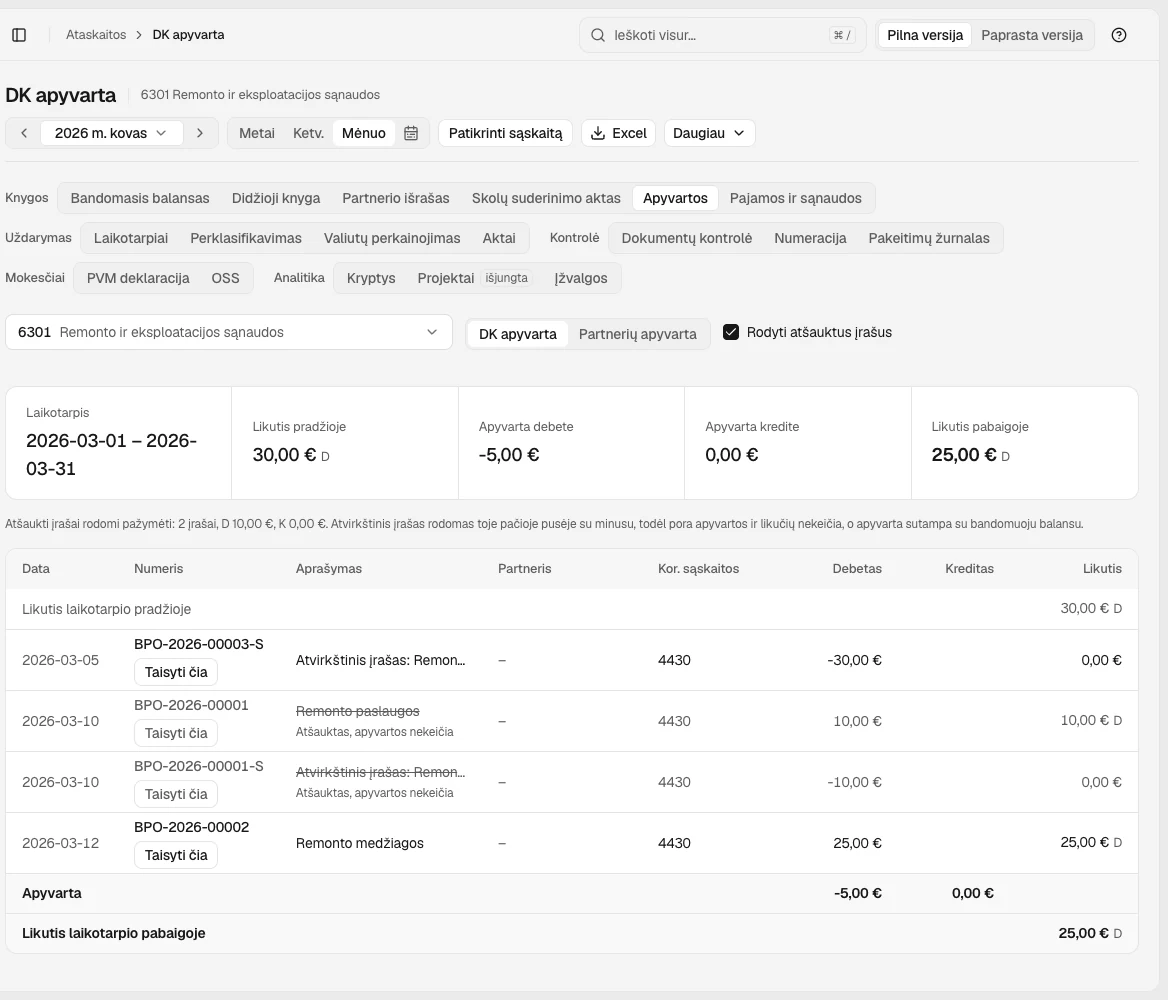
Task: Open Skolų suderinimo aktas tab
Action: pos(546,198)
